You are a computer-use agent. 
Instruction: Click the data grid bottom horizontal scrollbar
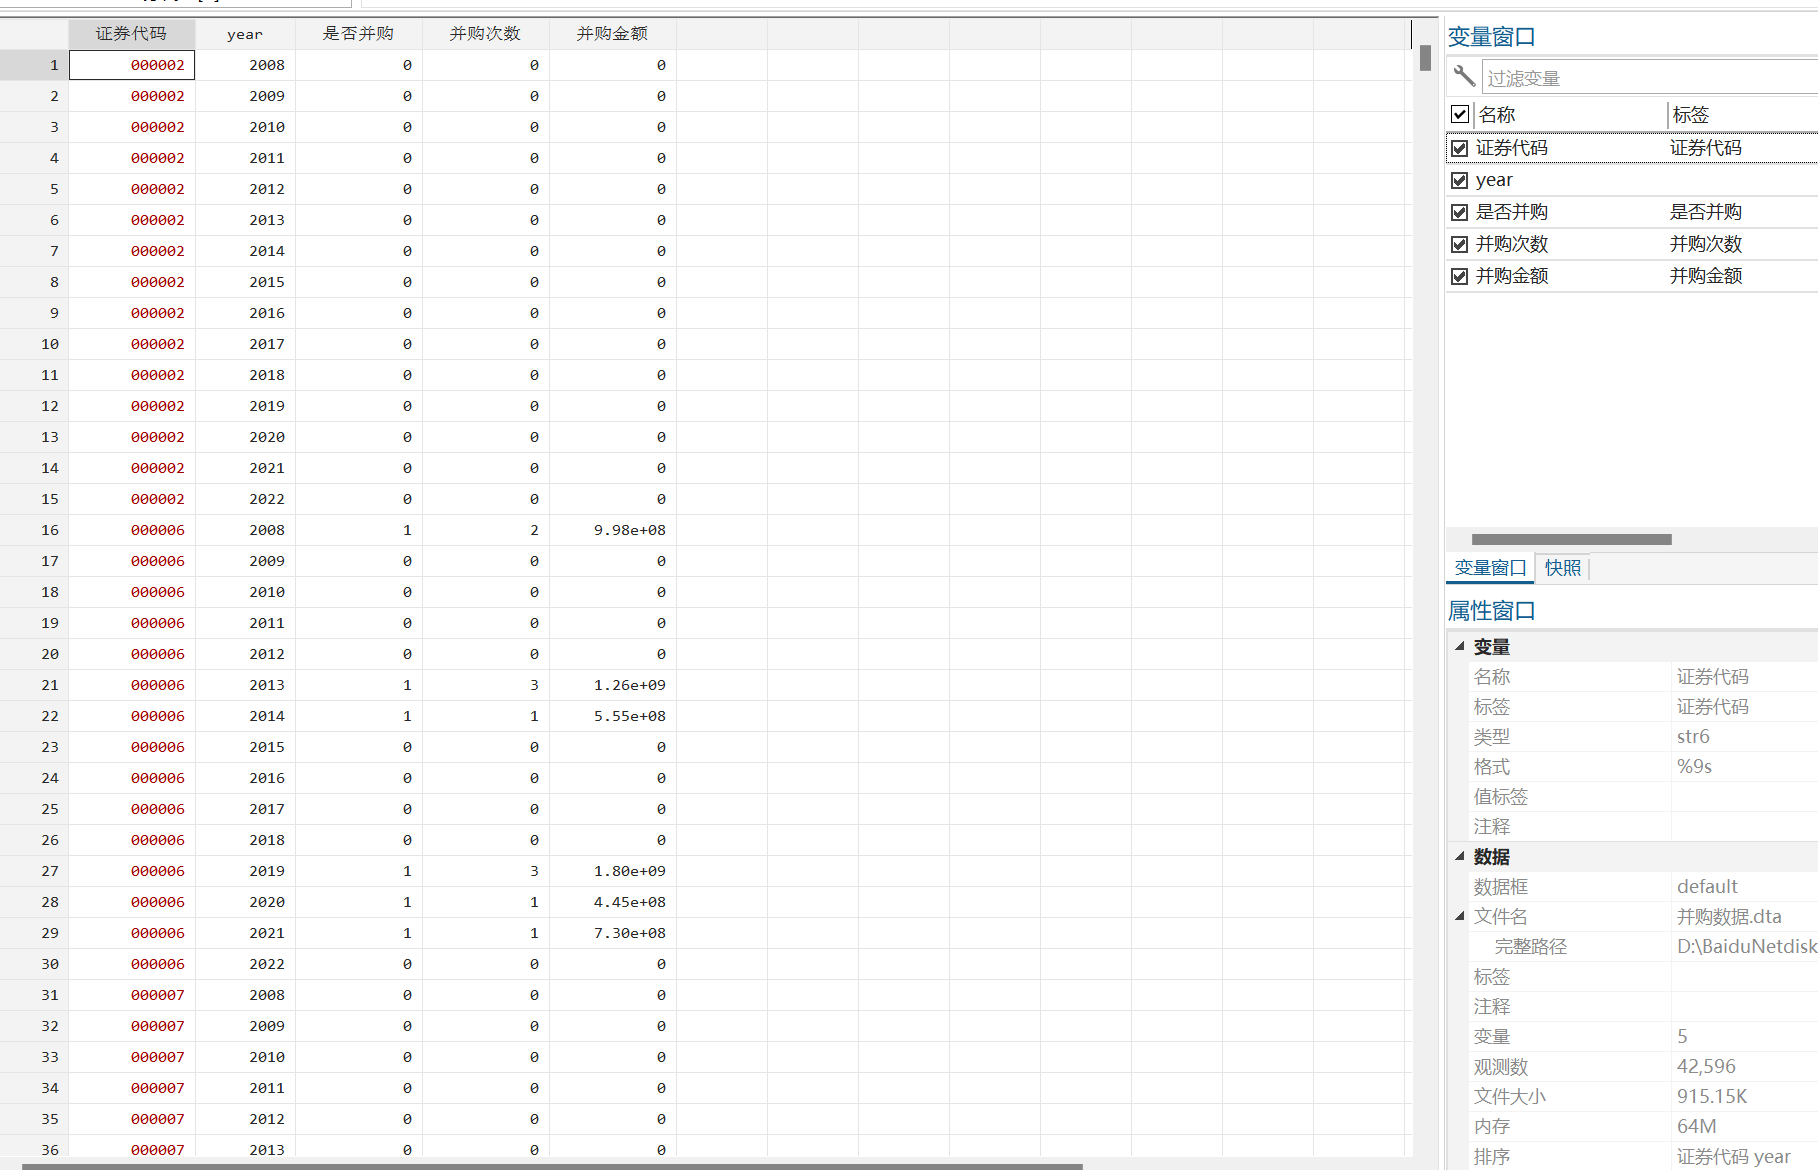click(552, 1166)
